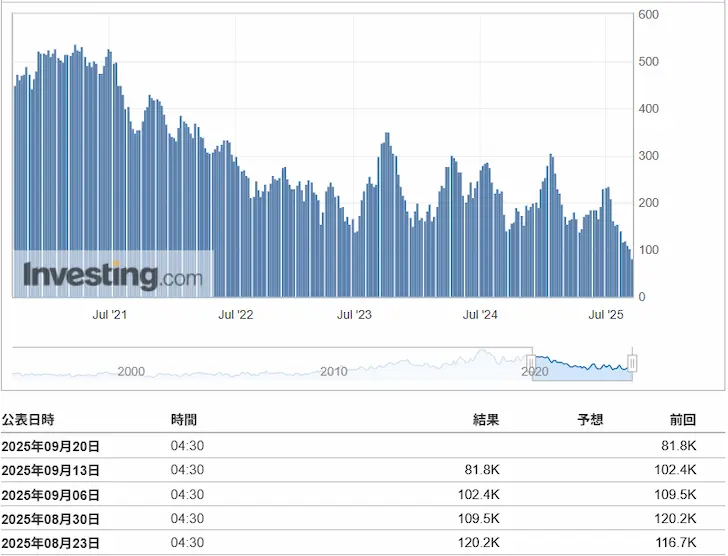Select the 2025年08月23日 release row date
This screenshot has width=728, height=556.
point(51,544)
